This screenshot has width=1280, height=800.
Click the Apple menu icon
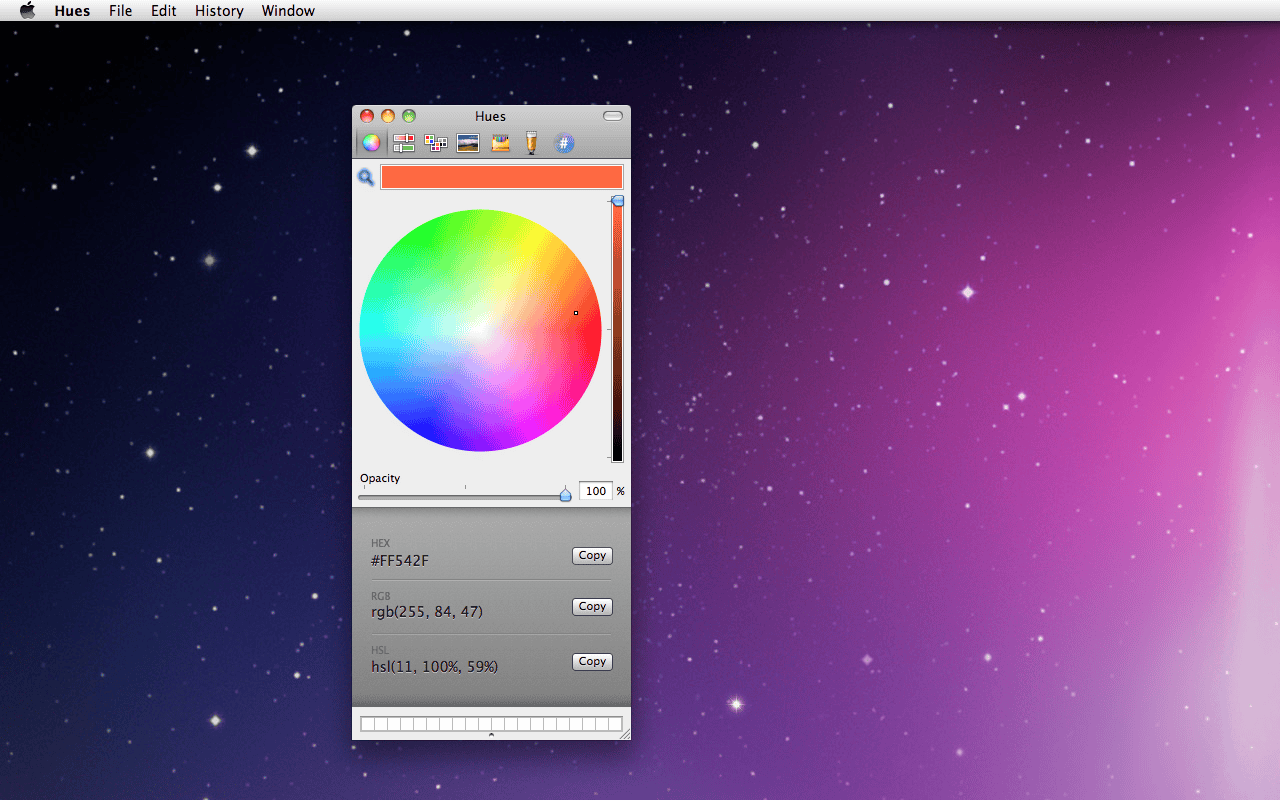point(27,10)
